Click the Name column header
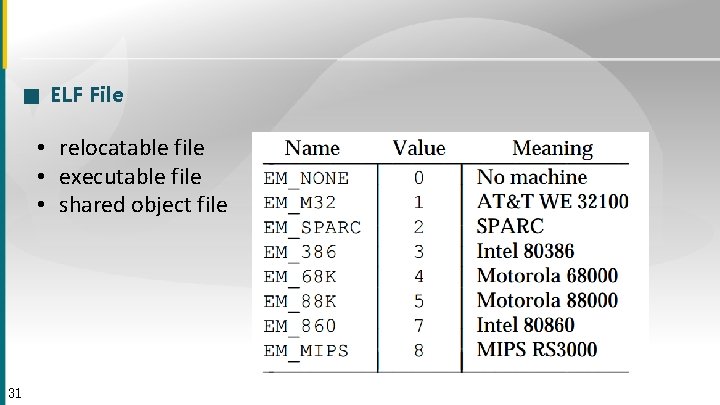Screen dimensions: 720x405 (312, 148)
